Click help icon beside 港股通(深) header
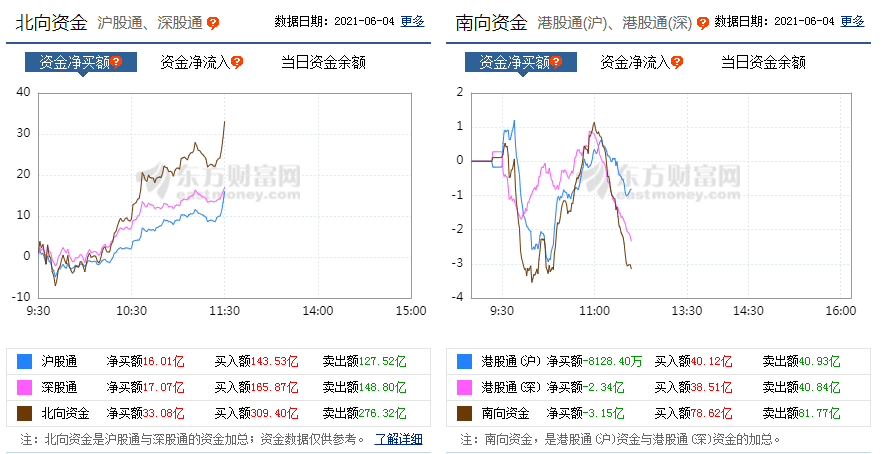 (x=702, y=23)
